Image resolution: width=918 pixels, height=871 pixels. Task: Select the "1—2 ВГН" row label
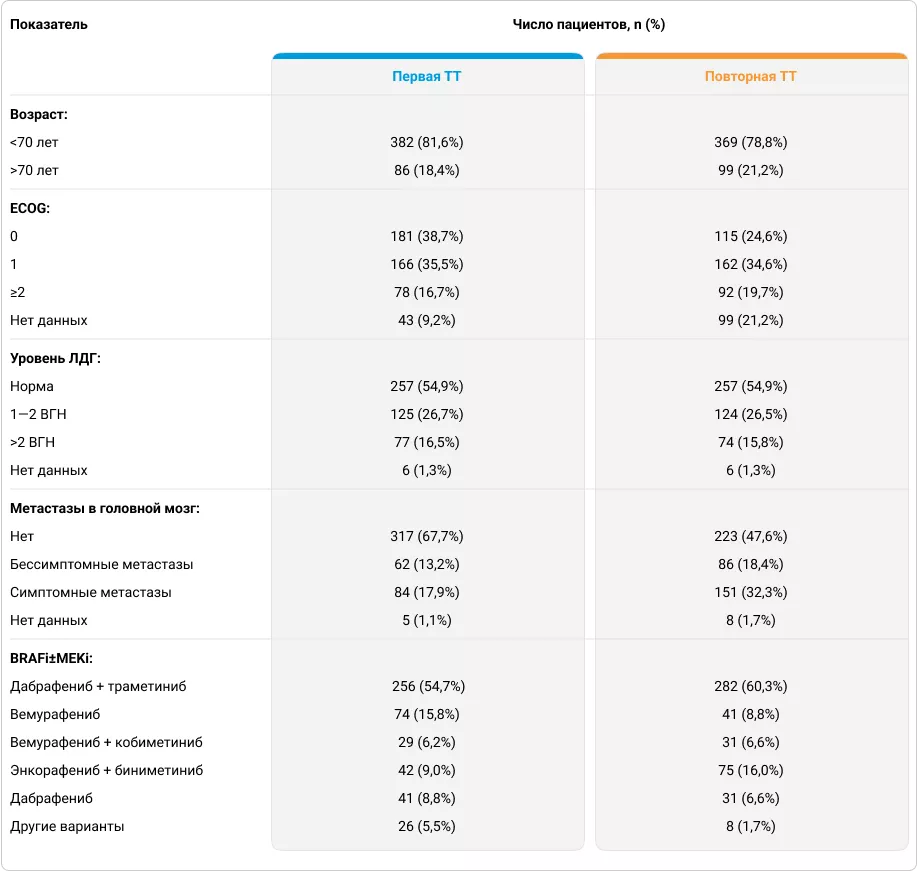39,414
